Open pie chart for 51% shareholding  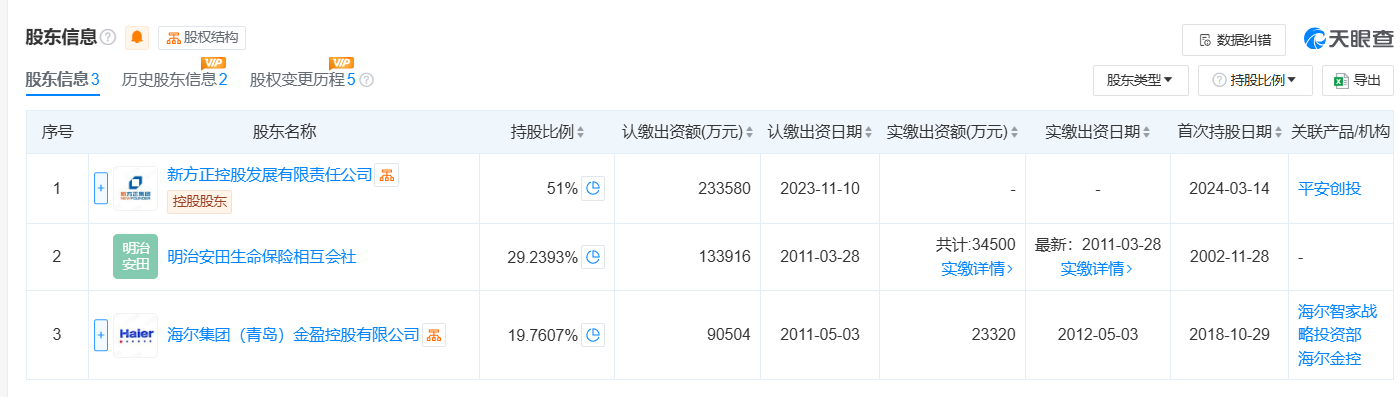[x=593, y=188]
